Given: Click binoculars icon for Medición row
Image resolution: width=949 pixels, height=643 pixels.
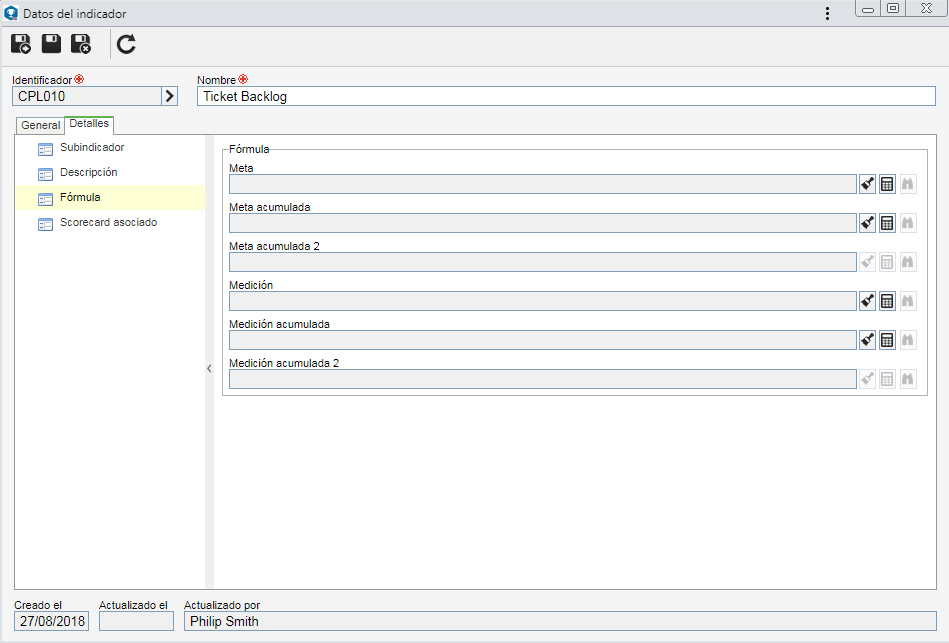Looking at the screenshot, I should click(907, 301).
